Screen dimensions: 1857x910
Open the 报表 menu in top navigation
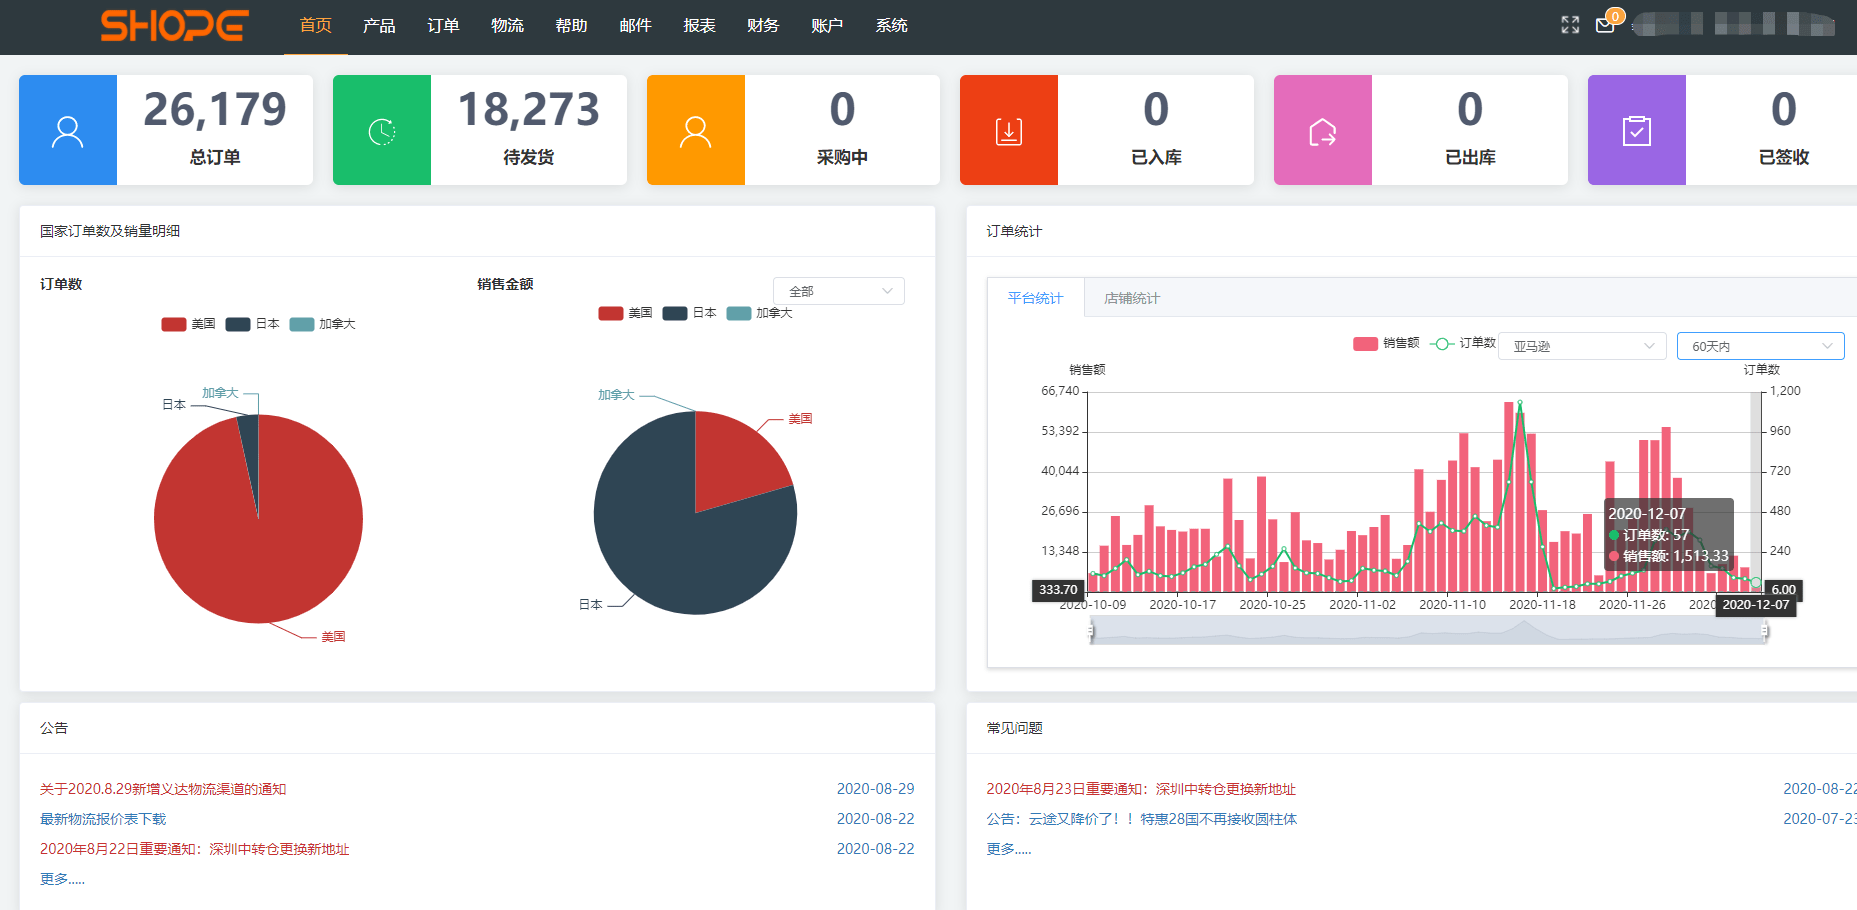pyautogui.click(x=699, y=26)
